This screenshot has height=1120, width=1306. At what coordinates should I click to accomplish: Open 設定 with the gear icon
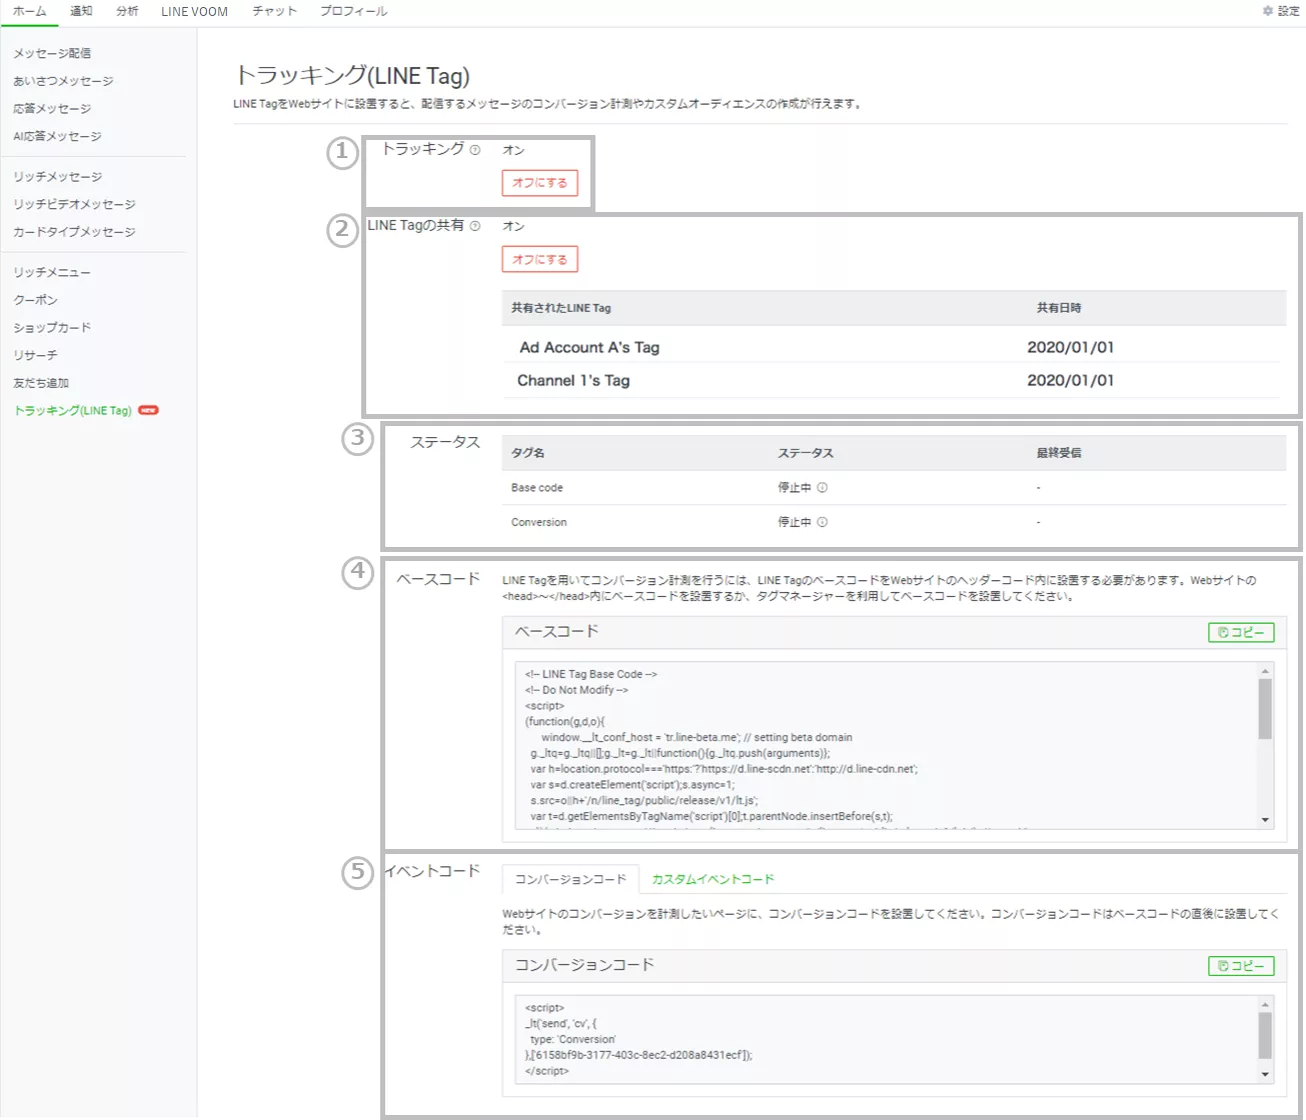tap(1281, 11)
